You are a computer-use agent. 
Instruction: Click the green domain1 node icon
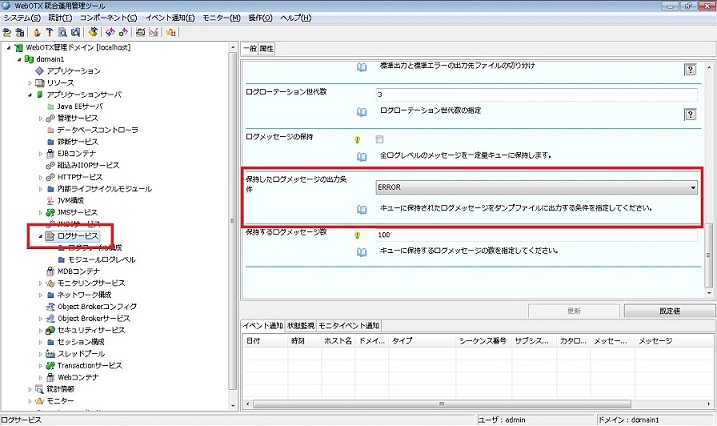tap(29, 59)
